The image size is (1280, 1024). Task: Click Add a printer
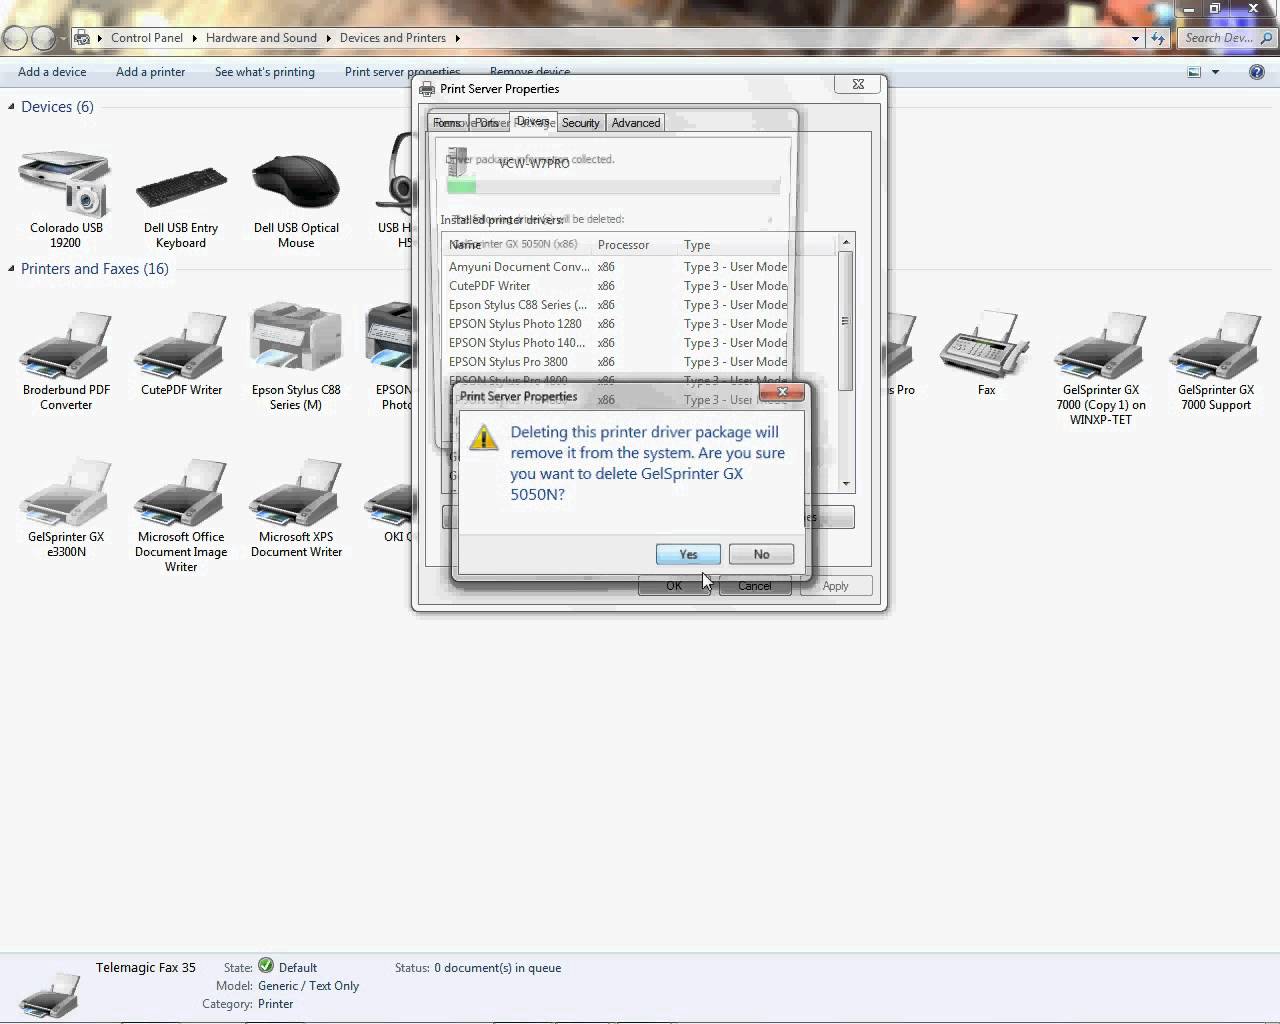[x=150, y=71]
